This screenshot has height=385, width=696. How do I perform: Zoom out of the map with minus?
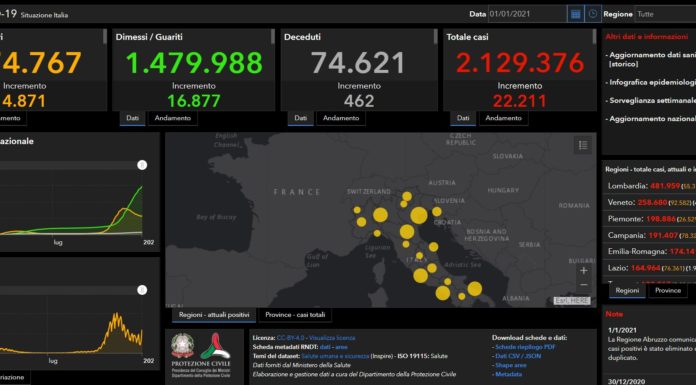pos(584,285)
